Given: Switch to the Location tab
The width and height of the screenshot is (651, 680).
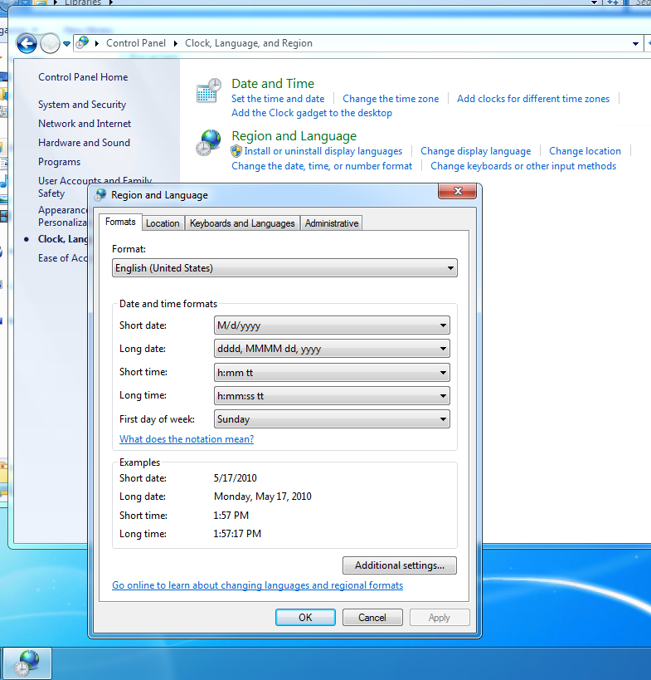Looking at the screenshot, I should pyautogui.click(x=163, y=223).
